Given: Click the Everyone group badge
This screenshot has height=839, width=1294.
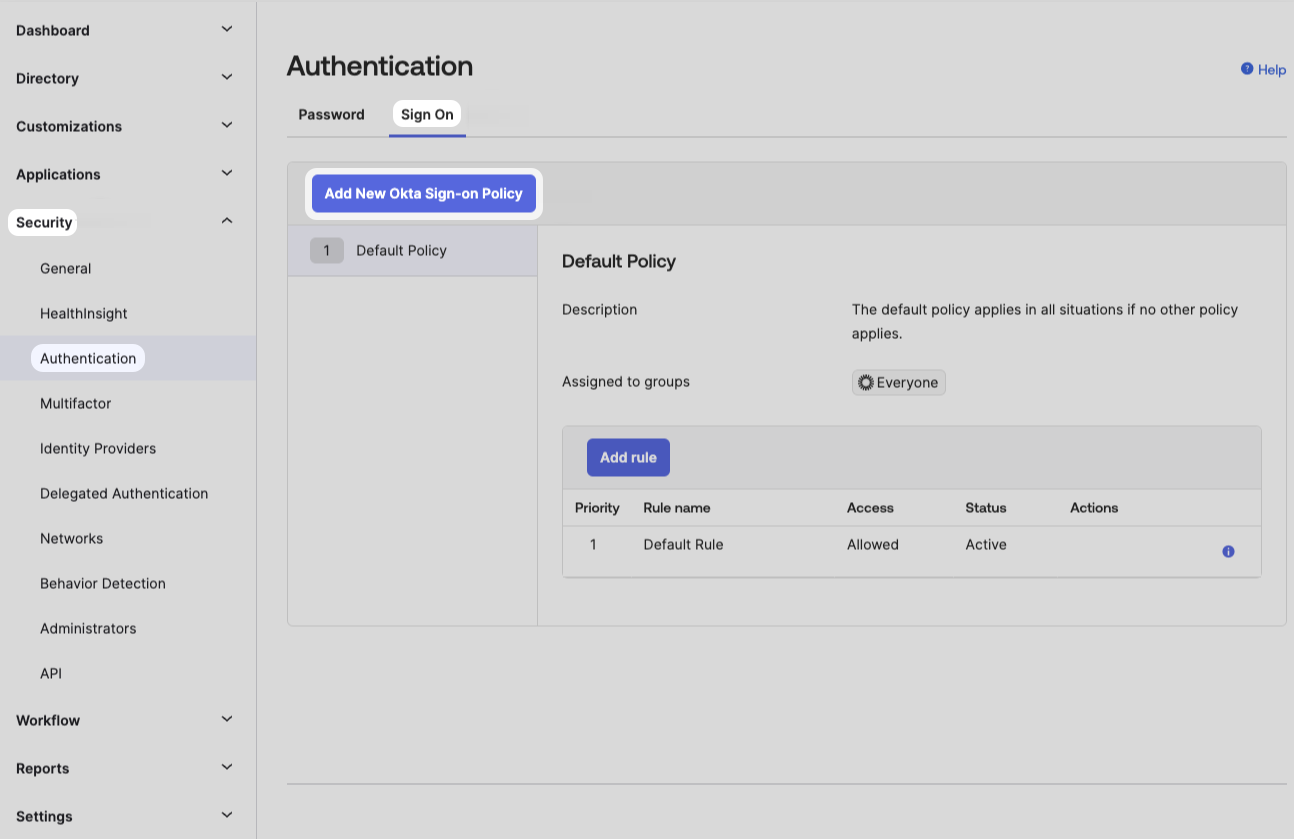Looking at the screenshot, I should pos(899,382).
